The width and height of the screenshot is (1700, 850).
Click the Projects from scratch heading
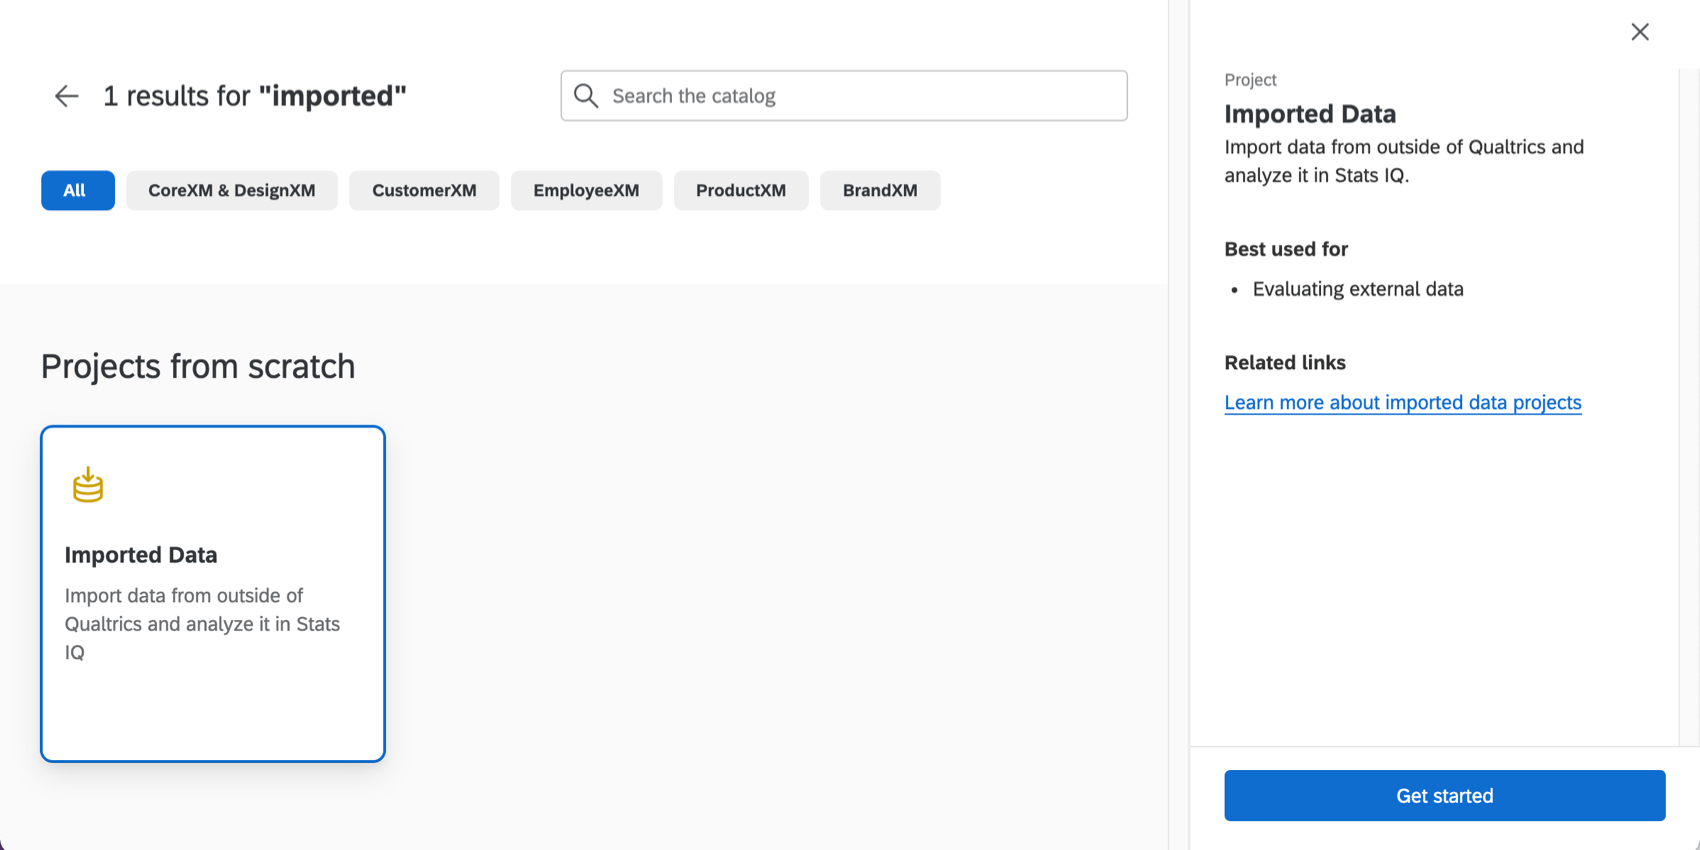[x=198, y=366]
